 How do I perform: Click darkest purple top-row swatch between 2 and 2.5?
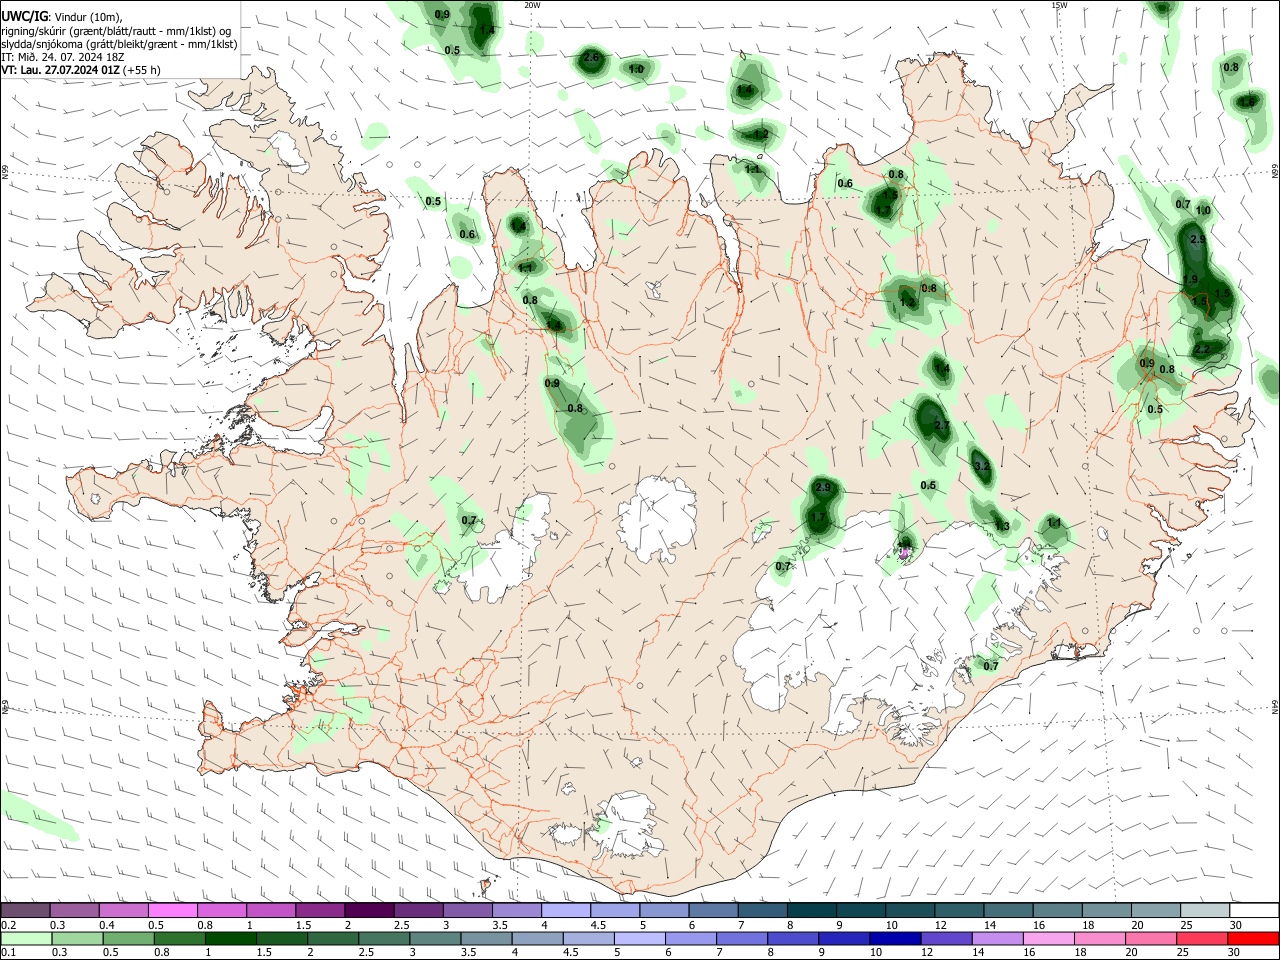369,911
